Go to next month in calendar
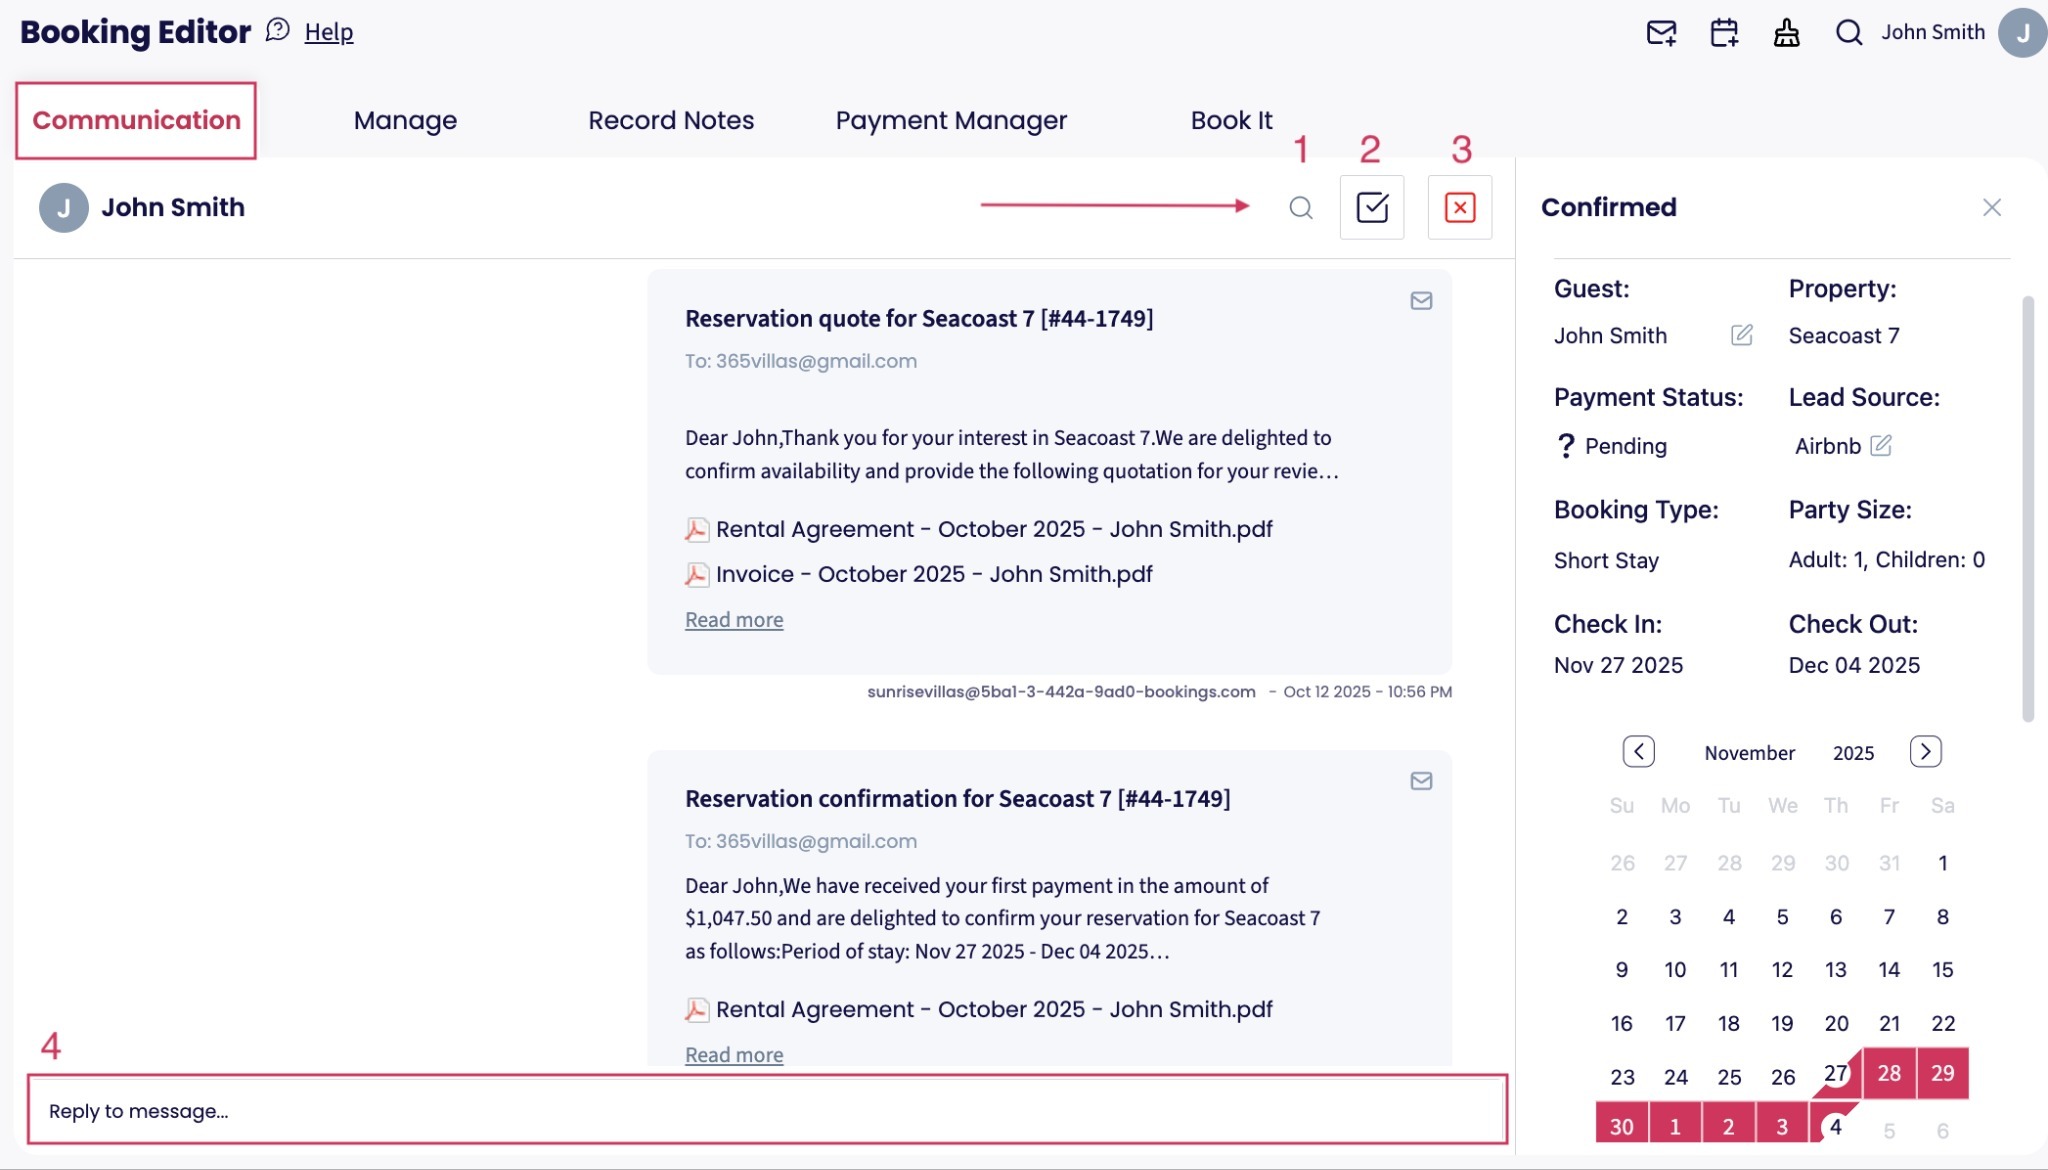 [x=1925, y=752]
